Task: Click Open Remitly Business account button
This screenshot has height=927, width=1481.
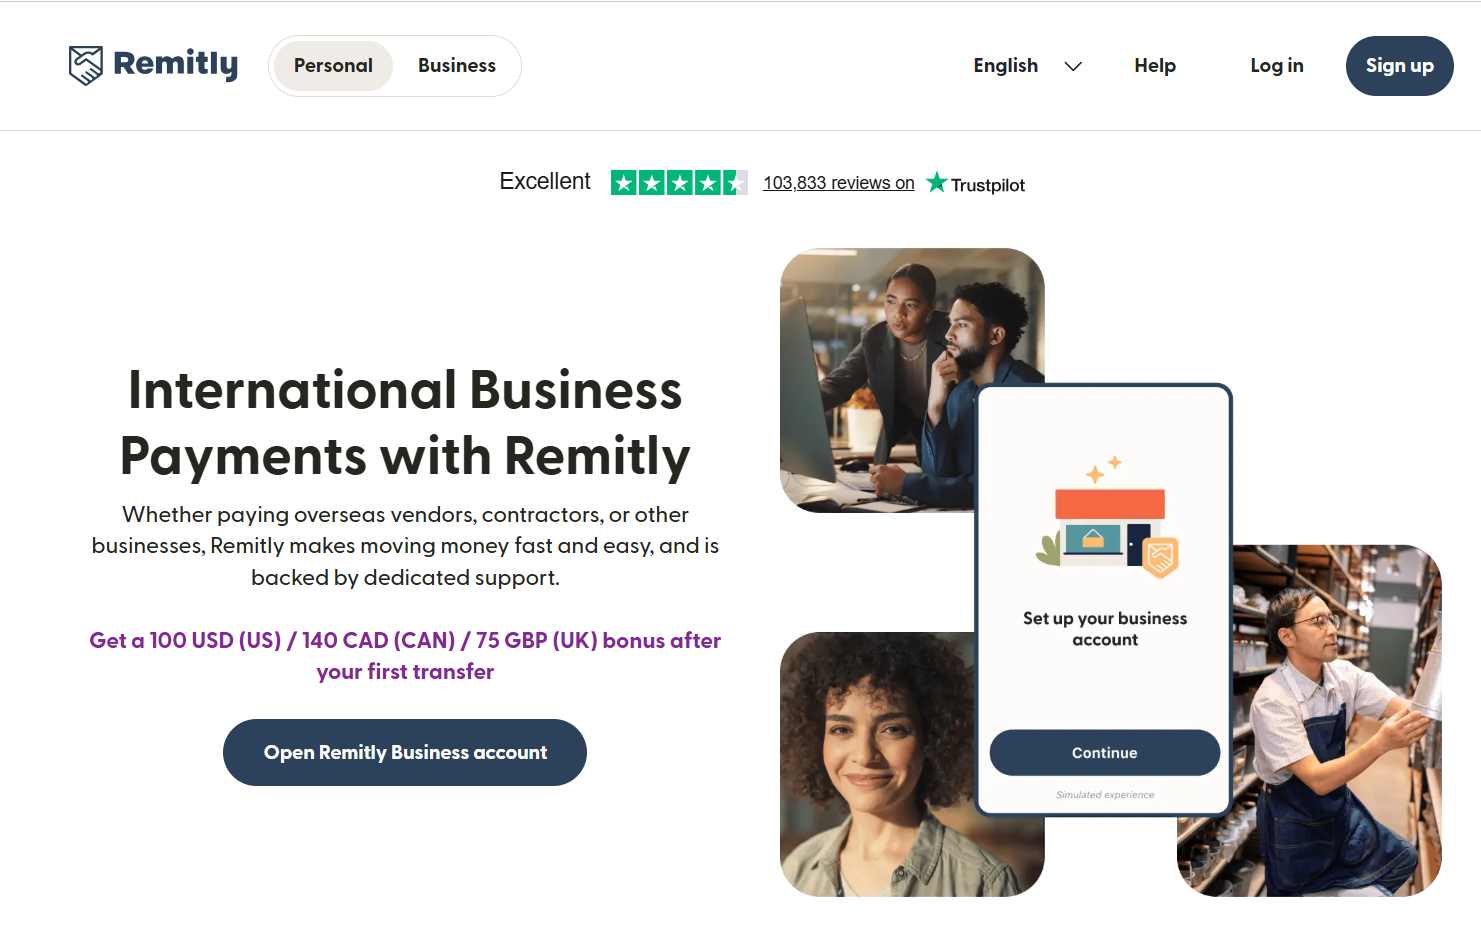Action: (x=405, y=752)
